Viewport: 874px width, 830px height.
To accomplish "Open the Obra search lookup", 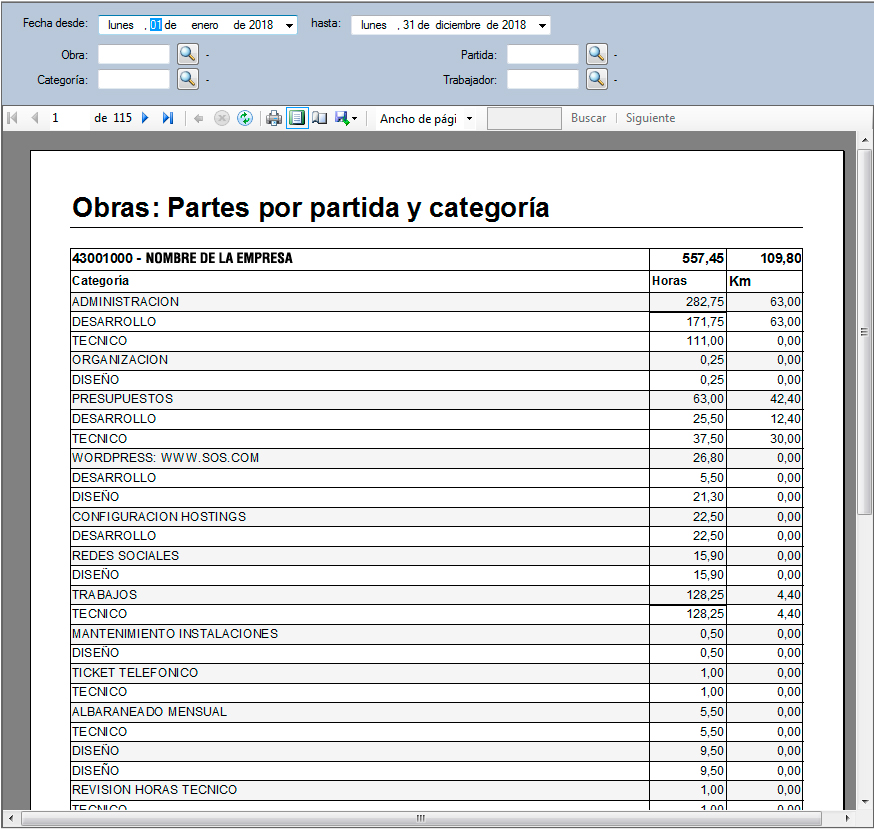I will click(188, 54).
